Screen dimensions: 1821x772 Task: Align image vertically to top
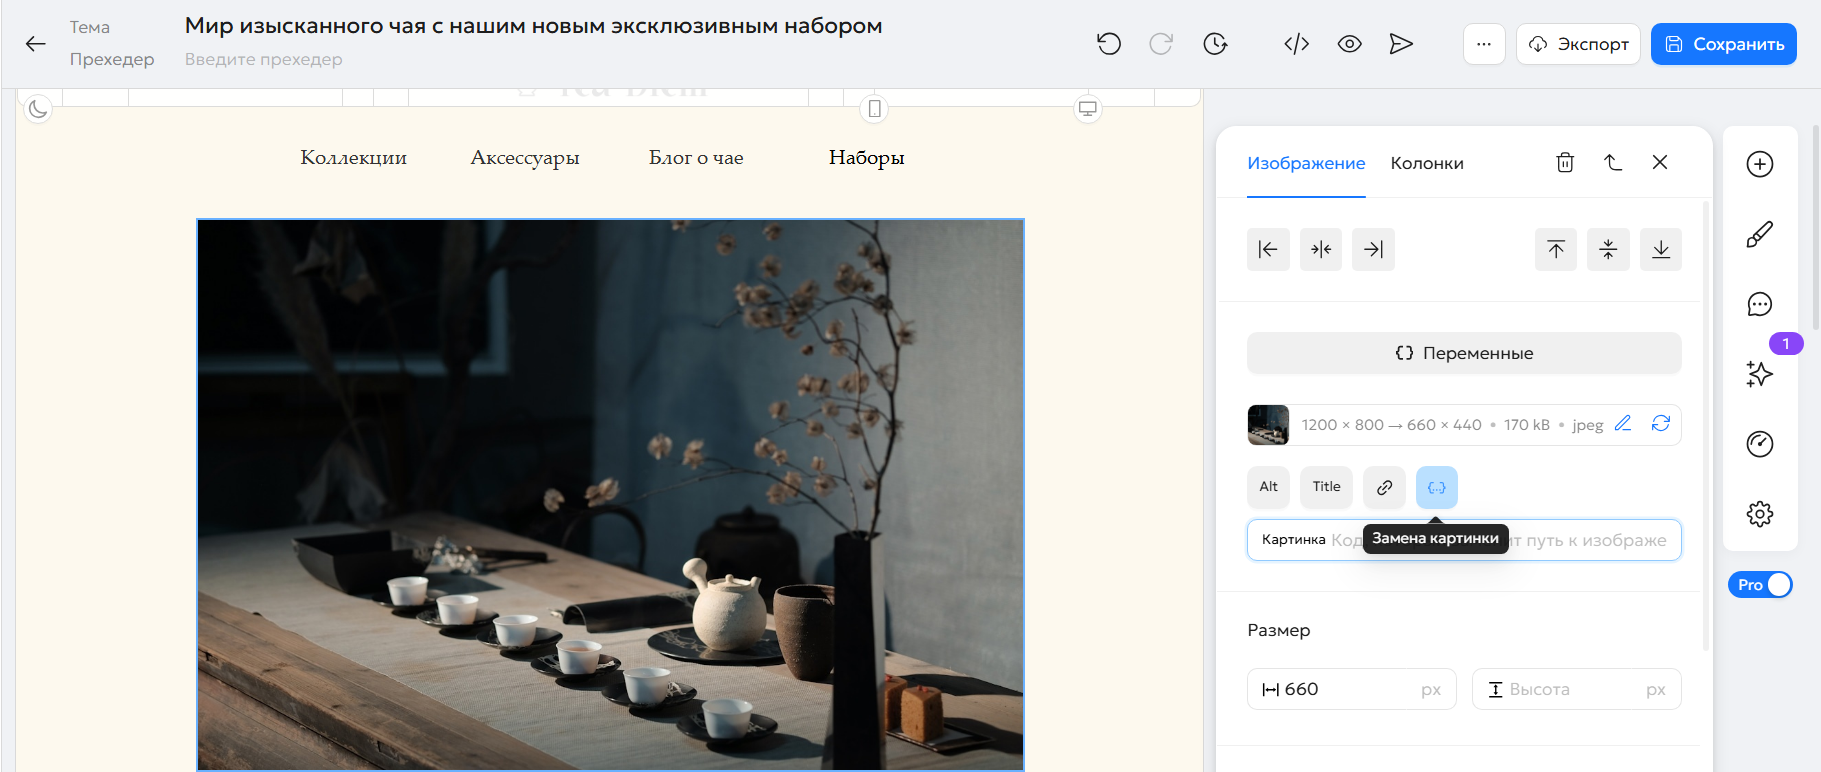point(1556,249)
